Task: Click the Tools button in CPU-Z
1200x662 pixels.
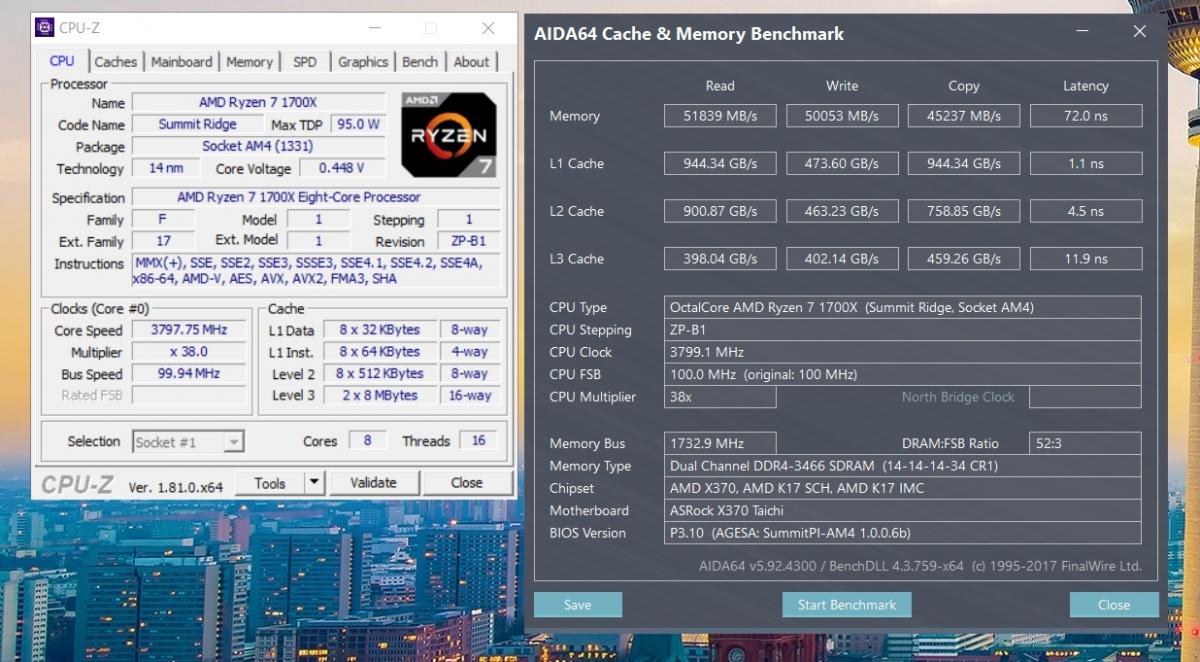Action: 270,482
